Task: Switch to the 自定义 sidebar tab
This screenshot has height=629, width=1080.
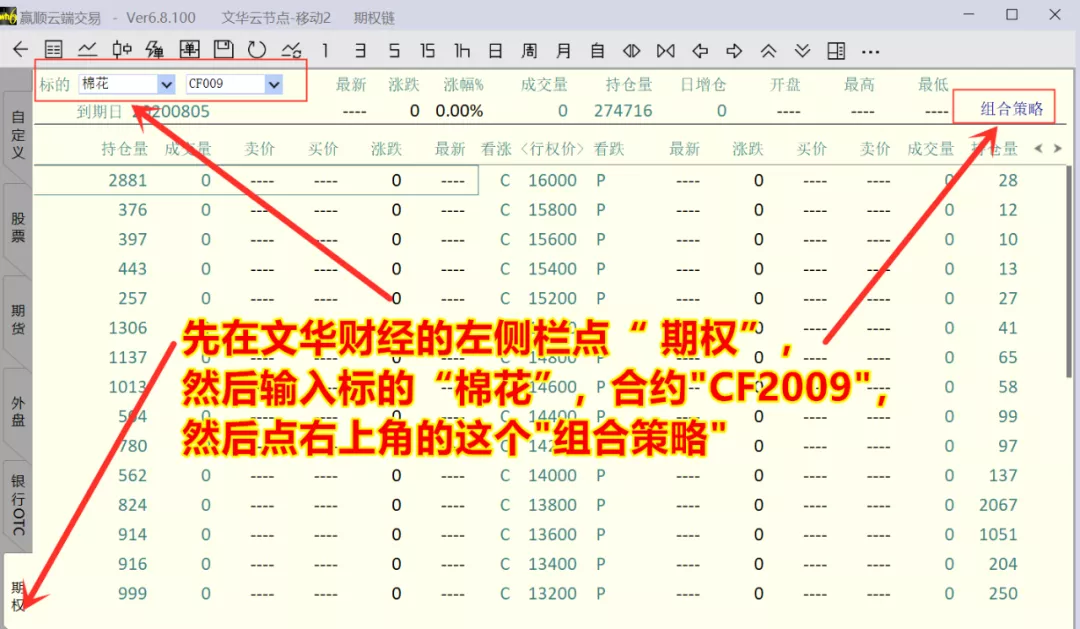Action: click(18, 134)
